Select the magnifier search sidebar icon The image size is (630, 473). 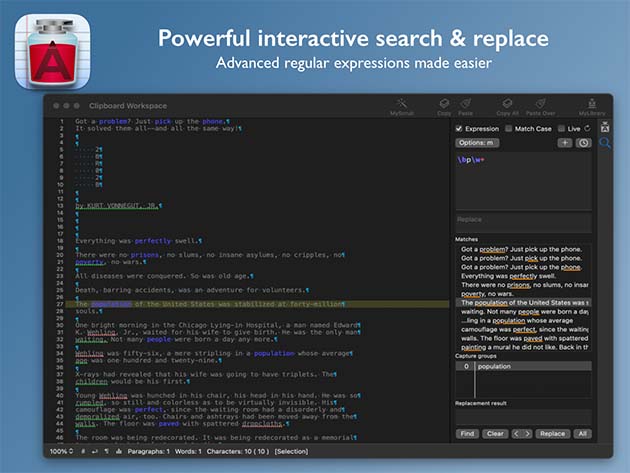[x=605, y=143]
